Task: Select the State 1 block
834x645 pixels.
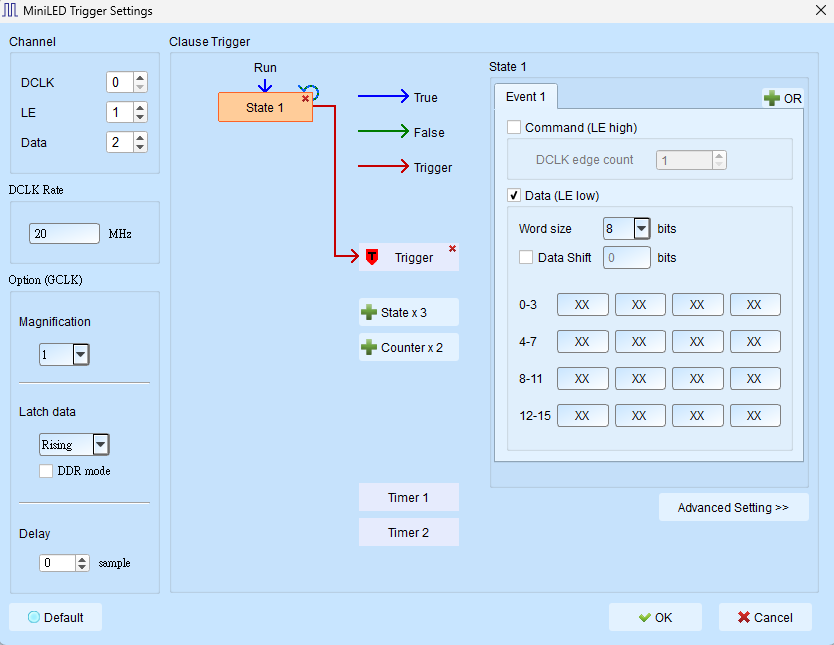Action: tap(265, 107)
